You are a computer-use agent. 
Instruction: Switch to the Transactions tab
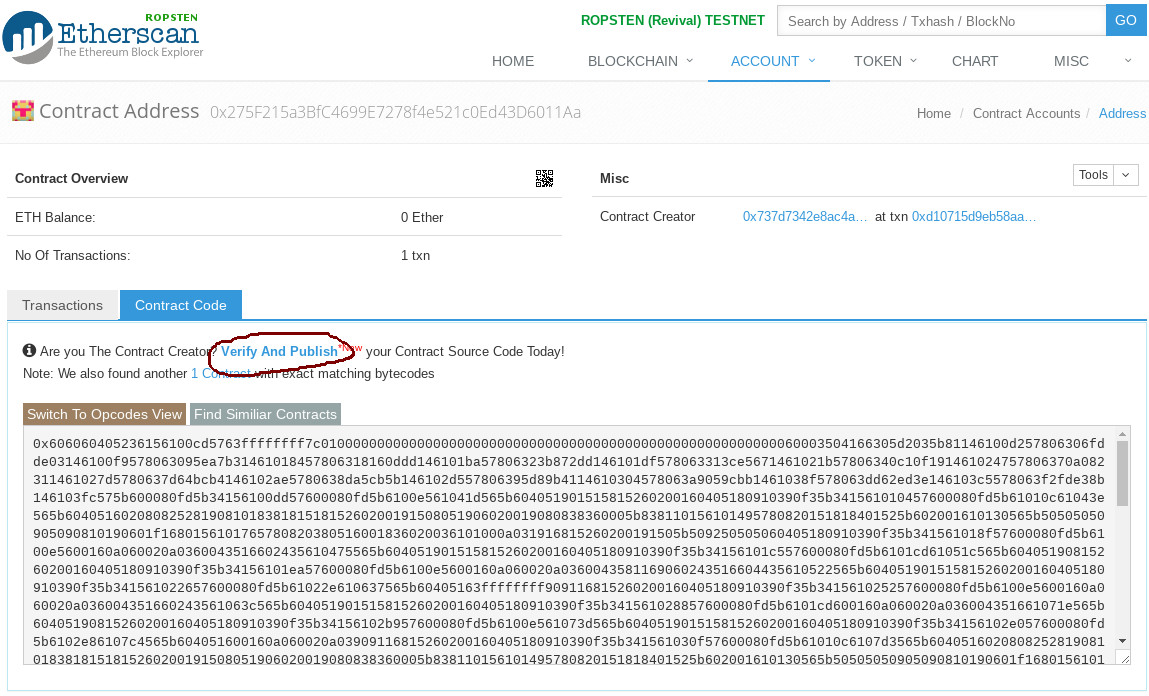(62, 306)
